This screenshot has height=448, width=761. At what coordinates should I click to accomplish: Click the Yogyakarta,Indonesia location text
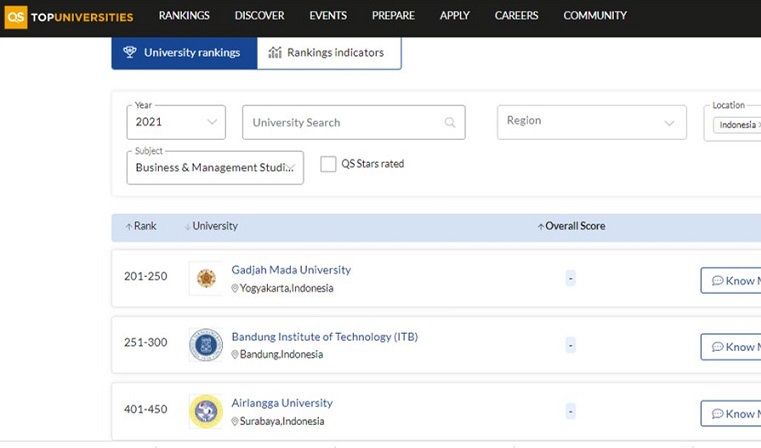click(x=286, y=288)
